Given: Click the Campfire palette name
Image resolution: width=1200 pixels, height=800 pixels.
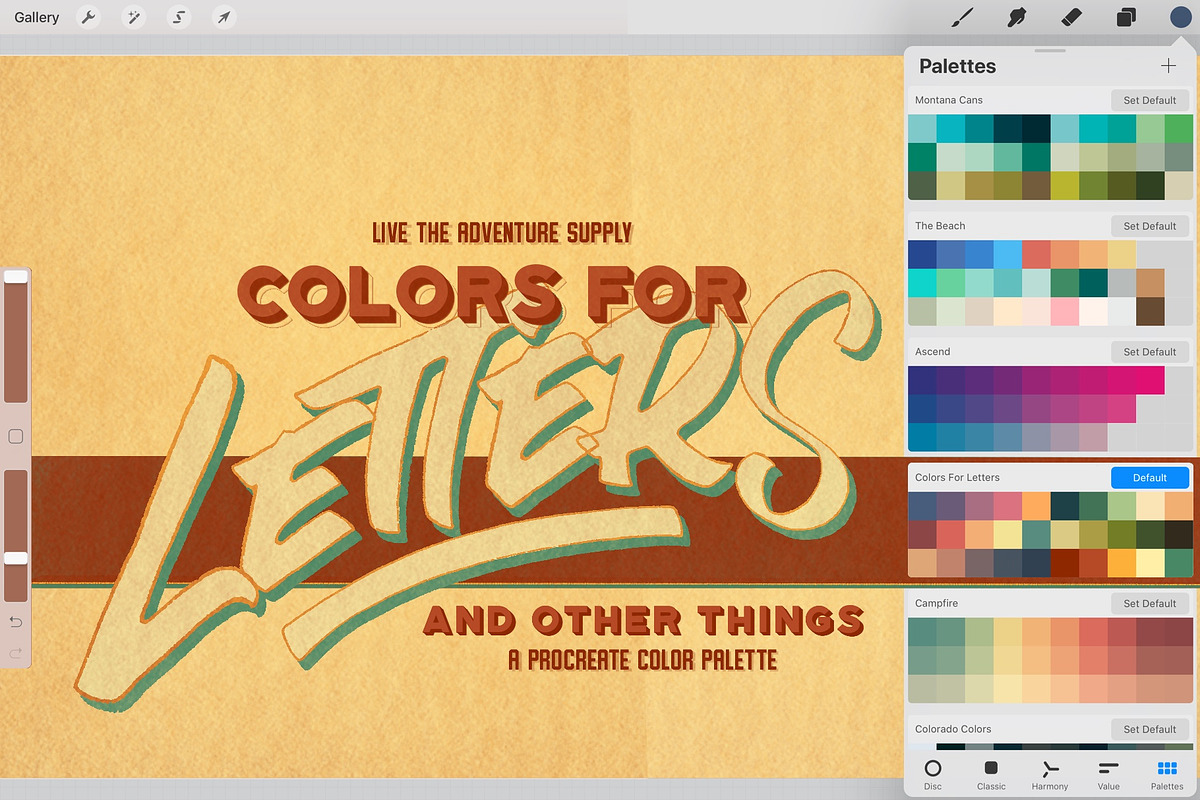Looking at the screenshot, I should pyautogui.click(x=936, y=603).
